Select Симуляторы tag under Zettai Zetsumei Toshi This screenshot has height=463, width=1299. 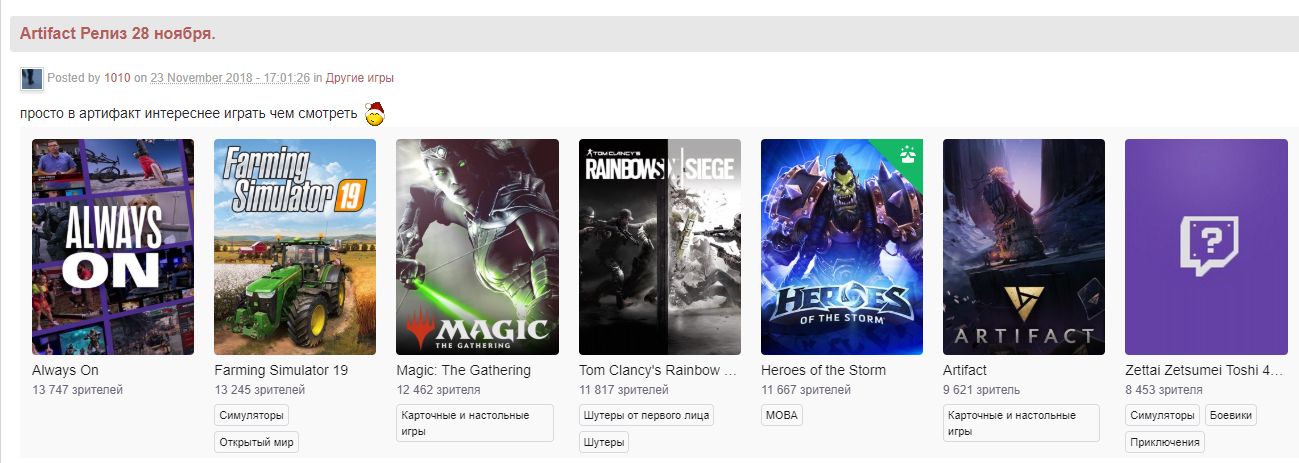1162,415
